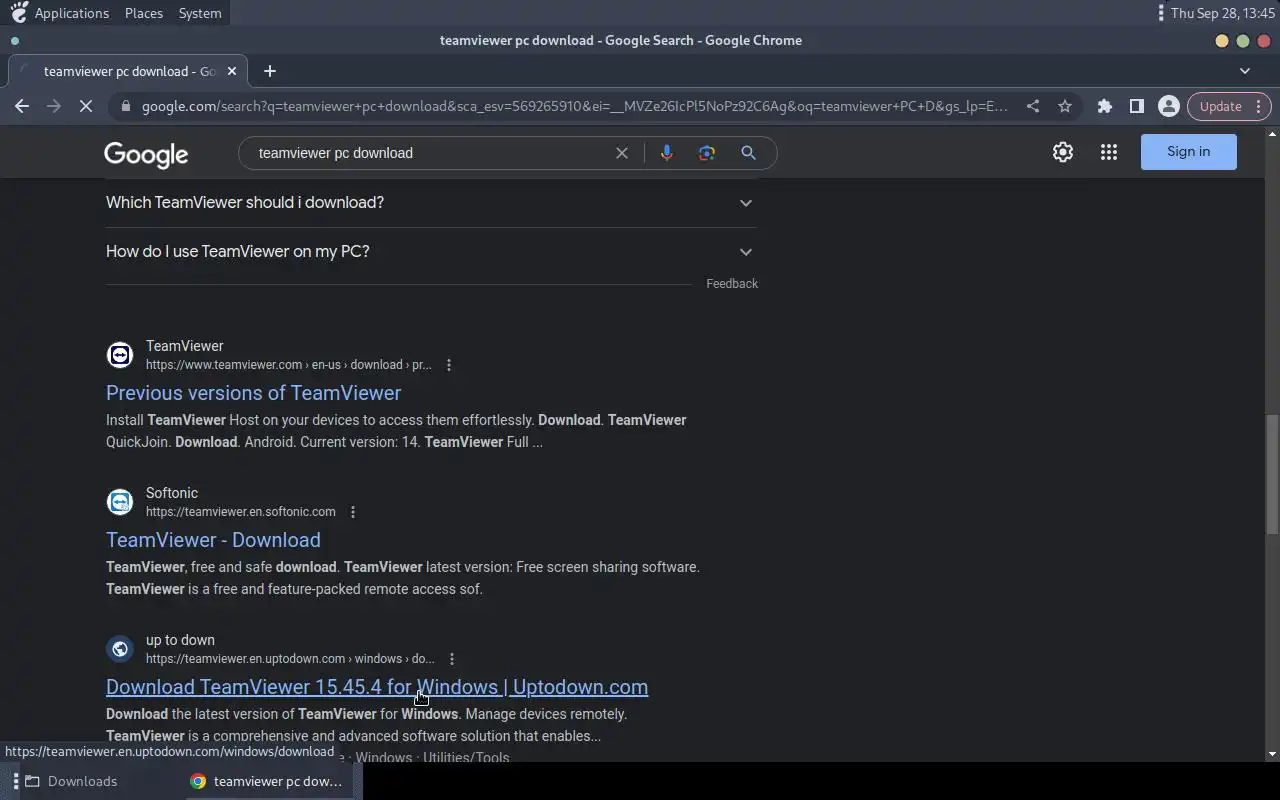The width and height of the screenshot is (1280, 800).
Task: Open more options for TeamViewer result
Action: pos(449,365)
